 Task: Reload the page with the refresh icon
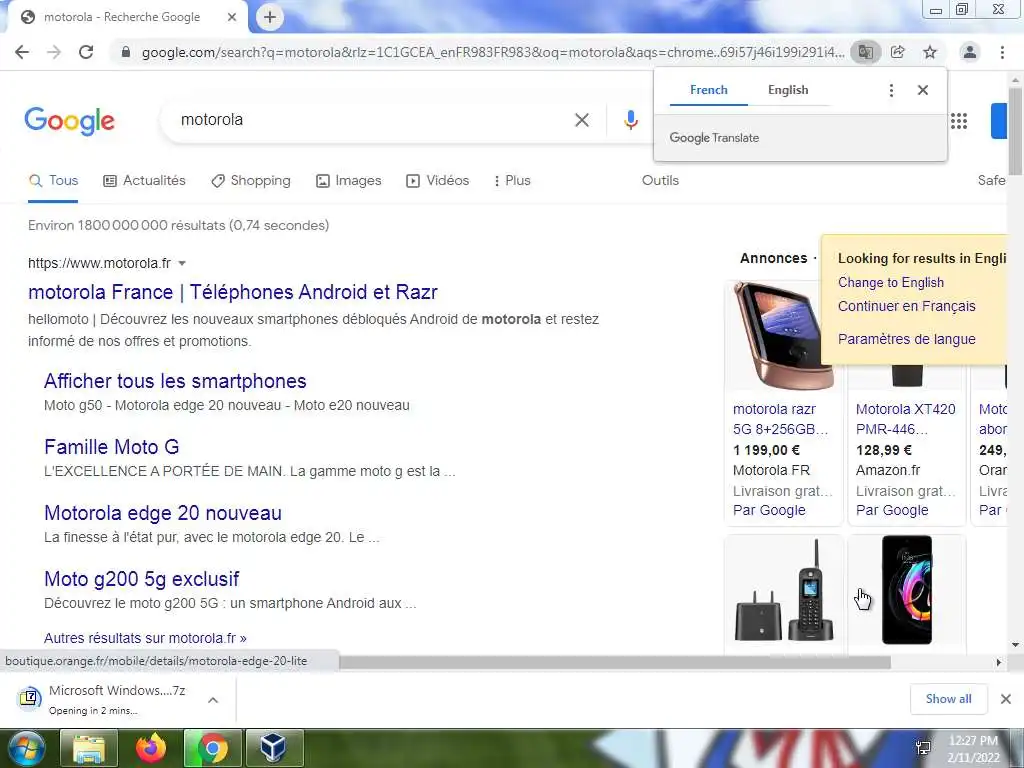86,52
